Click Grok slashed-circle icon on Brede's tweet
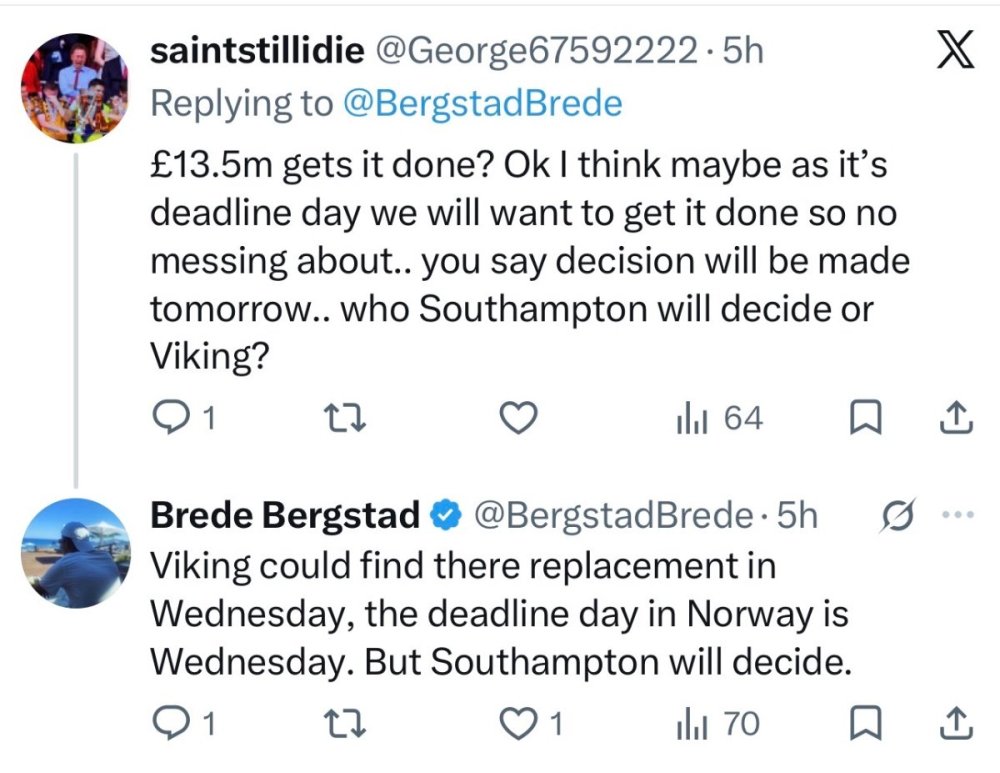This screenshot has height=773, width=1000. (x=898, y=514)
